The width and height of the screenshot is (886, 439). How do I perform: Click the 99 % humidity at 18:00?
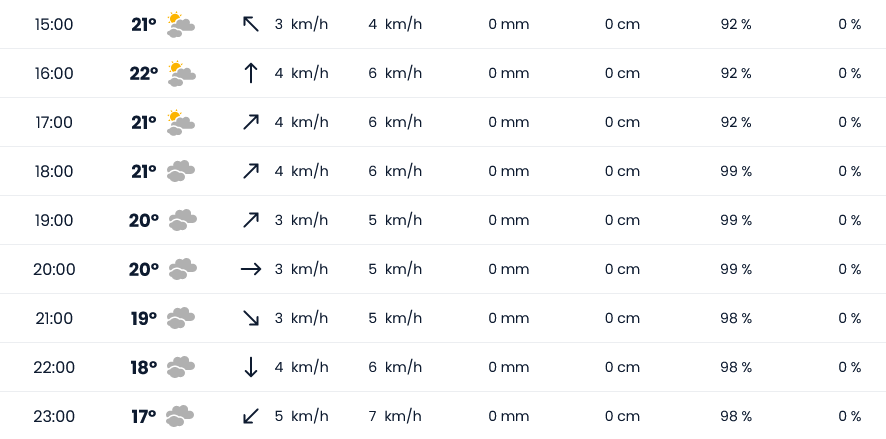pos(736,171)
